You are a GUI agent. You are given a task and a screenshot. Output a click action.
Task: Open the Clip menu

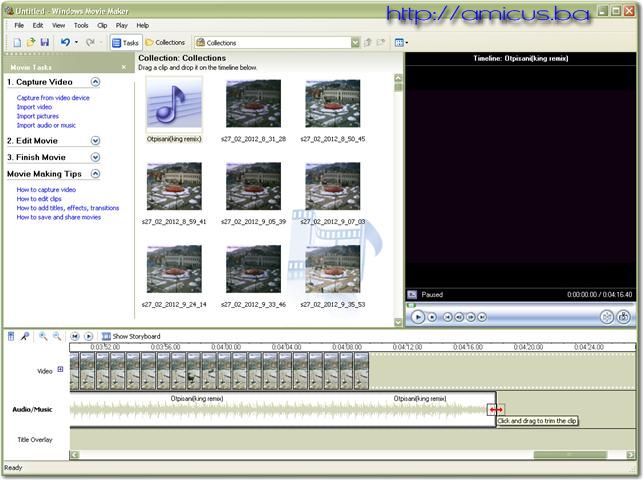coord(102,25)
